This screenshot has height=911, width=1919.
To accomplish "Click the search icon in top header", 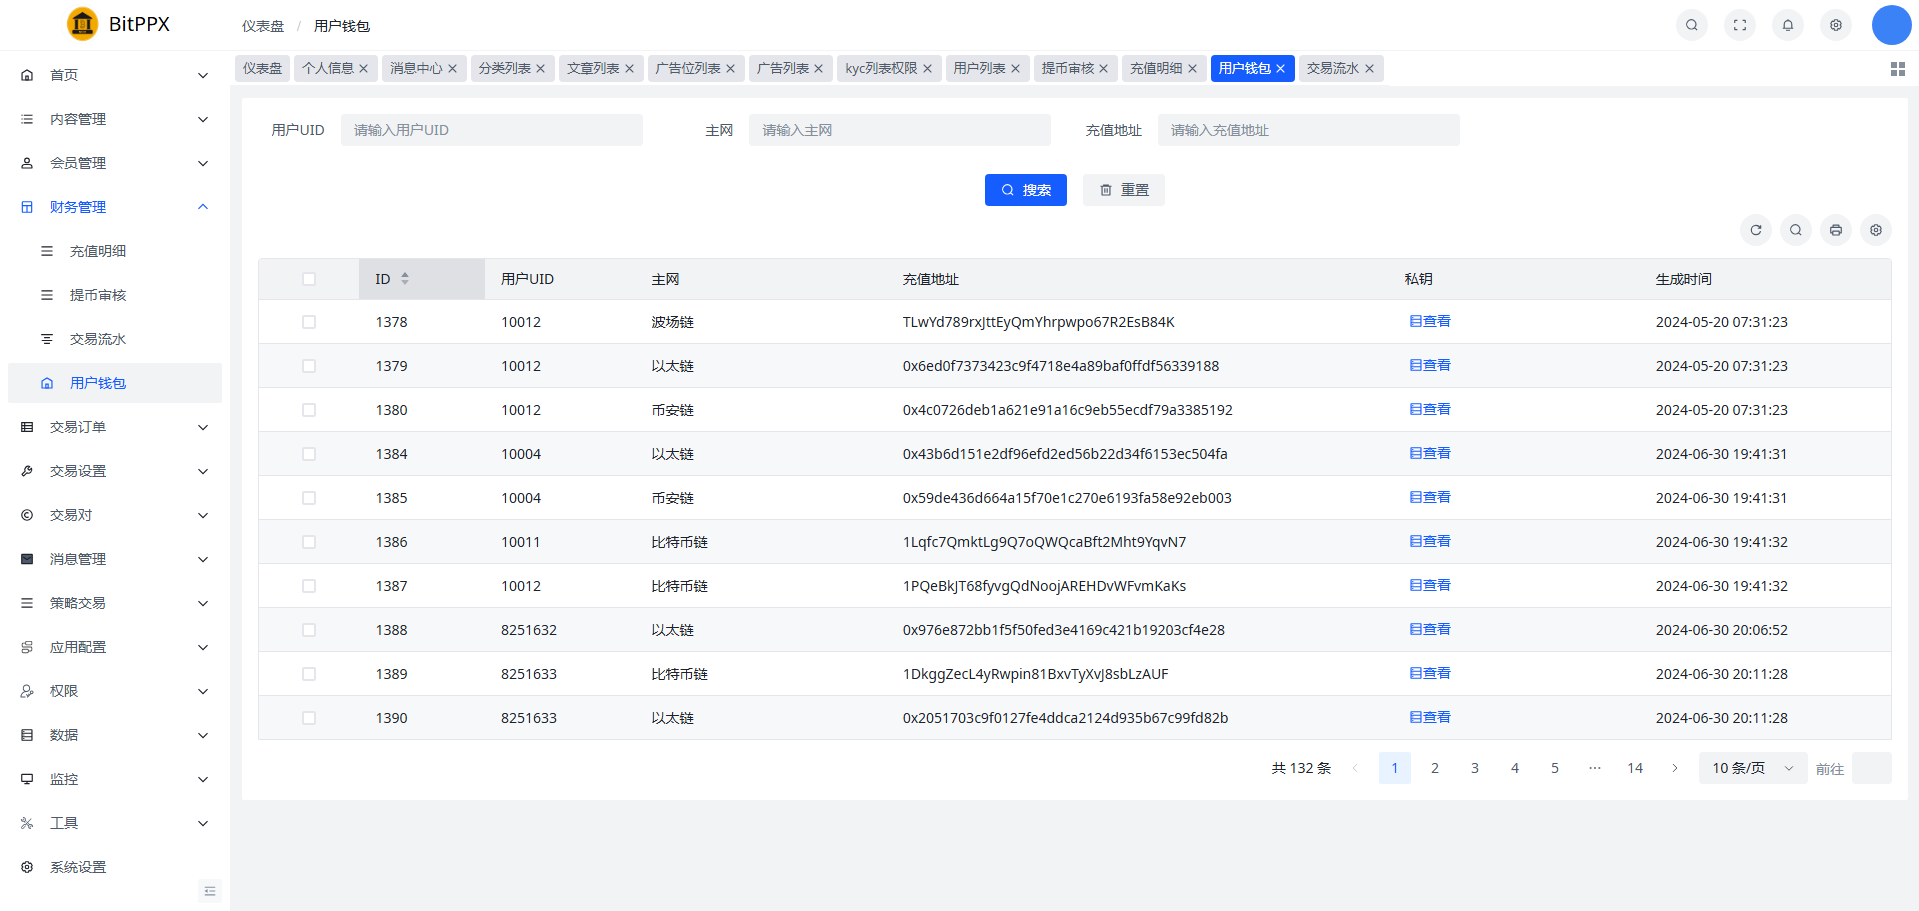I will [x=1691, y=25].
